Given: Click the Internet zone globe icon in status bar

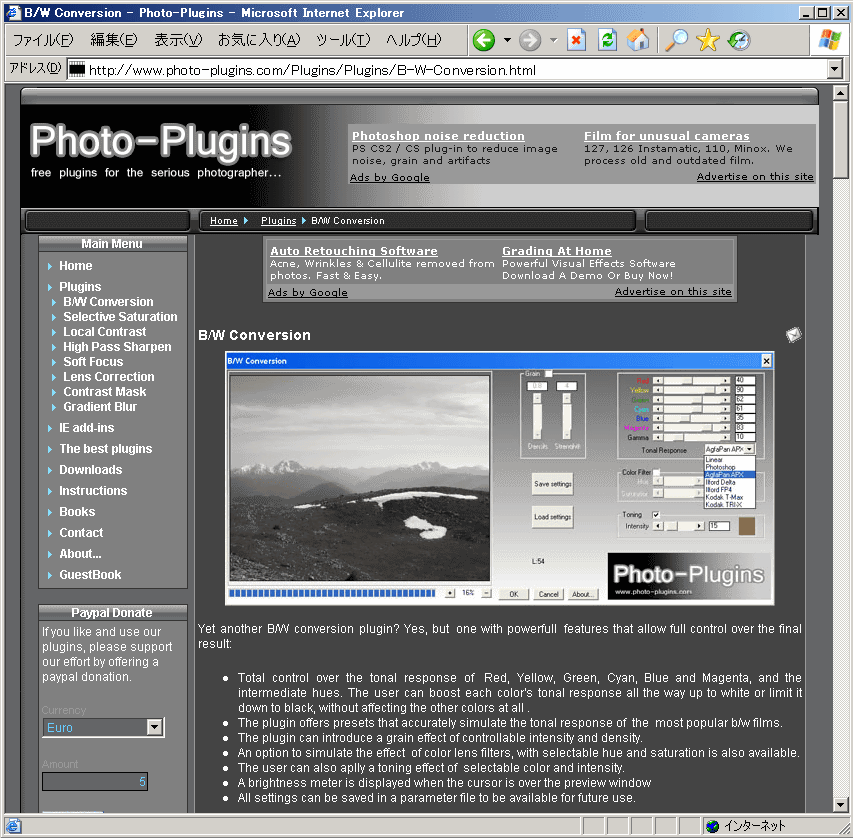Looking at the screenshot, I should pos(712,826).
